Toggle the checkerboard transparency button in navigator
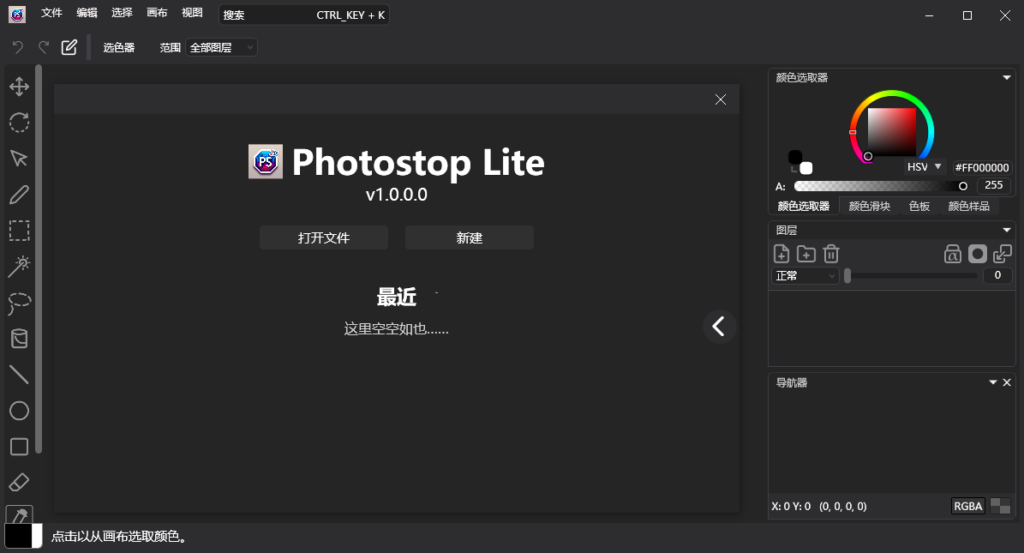 [1000, 506]
